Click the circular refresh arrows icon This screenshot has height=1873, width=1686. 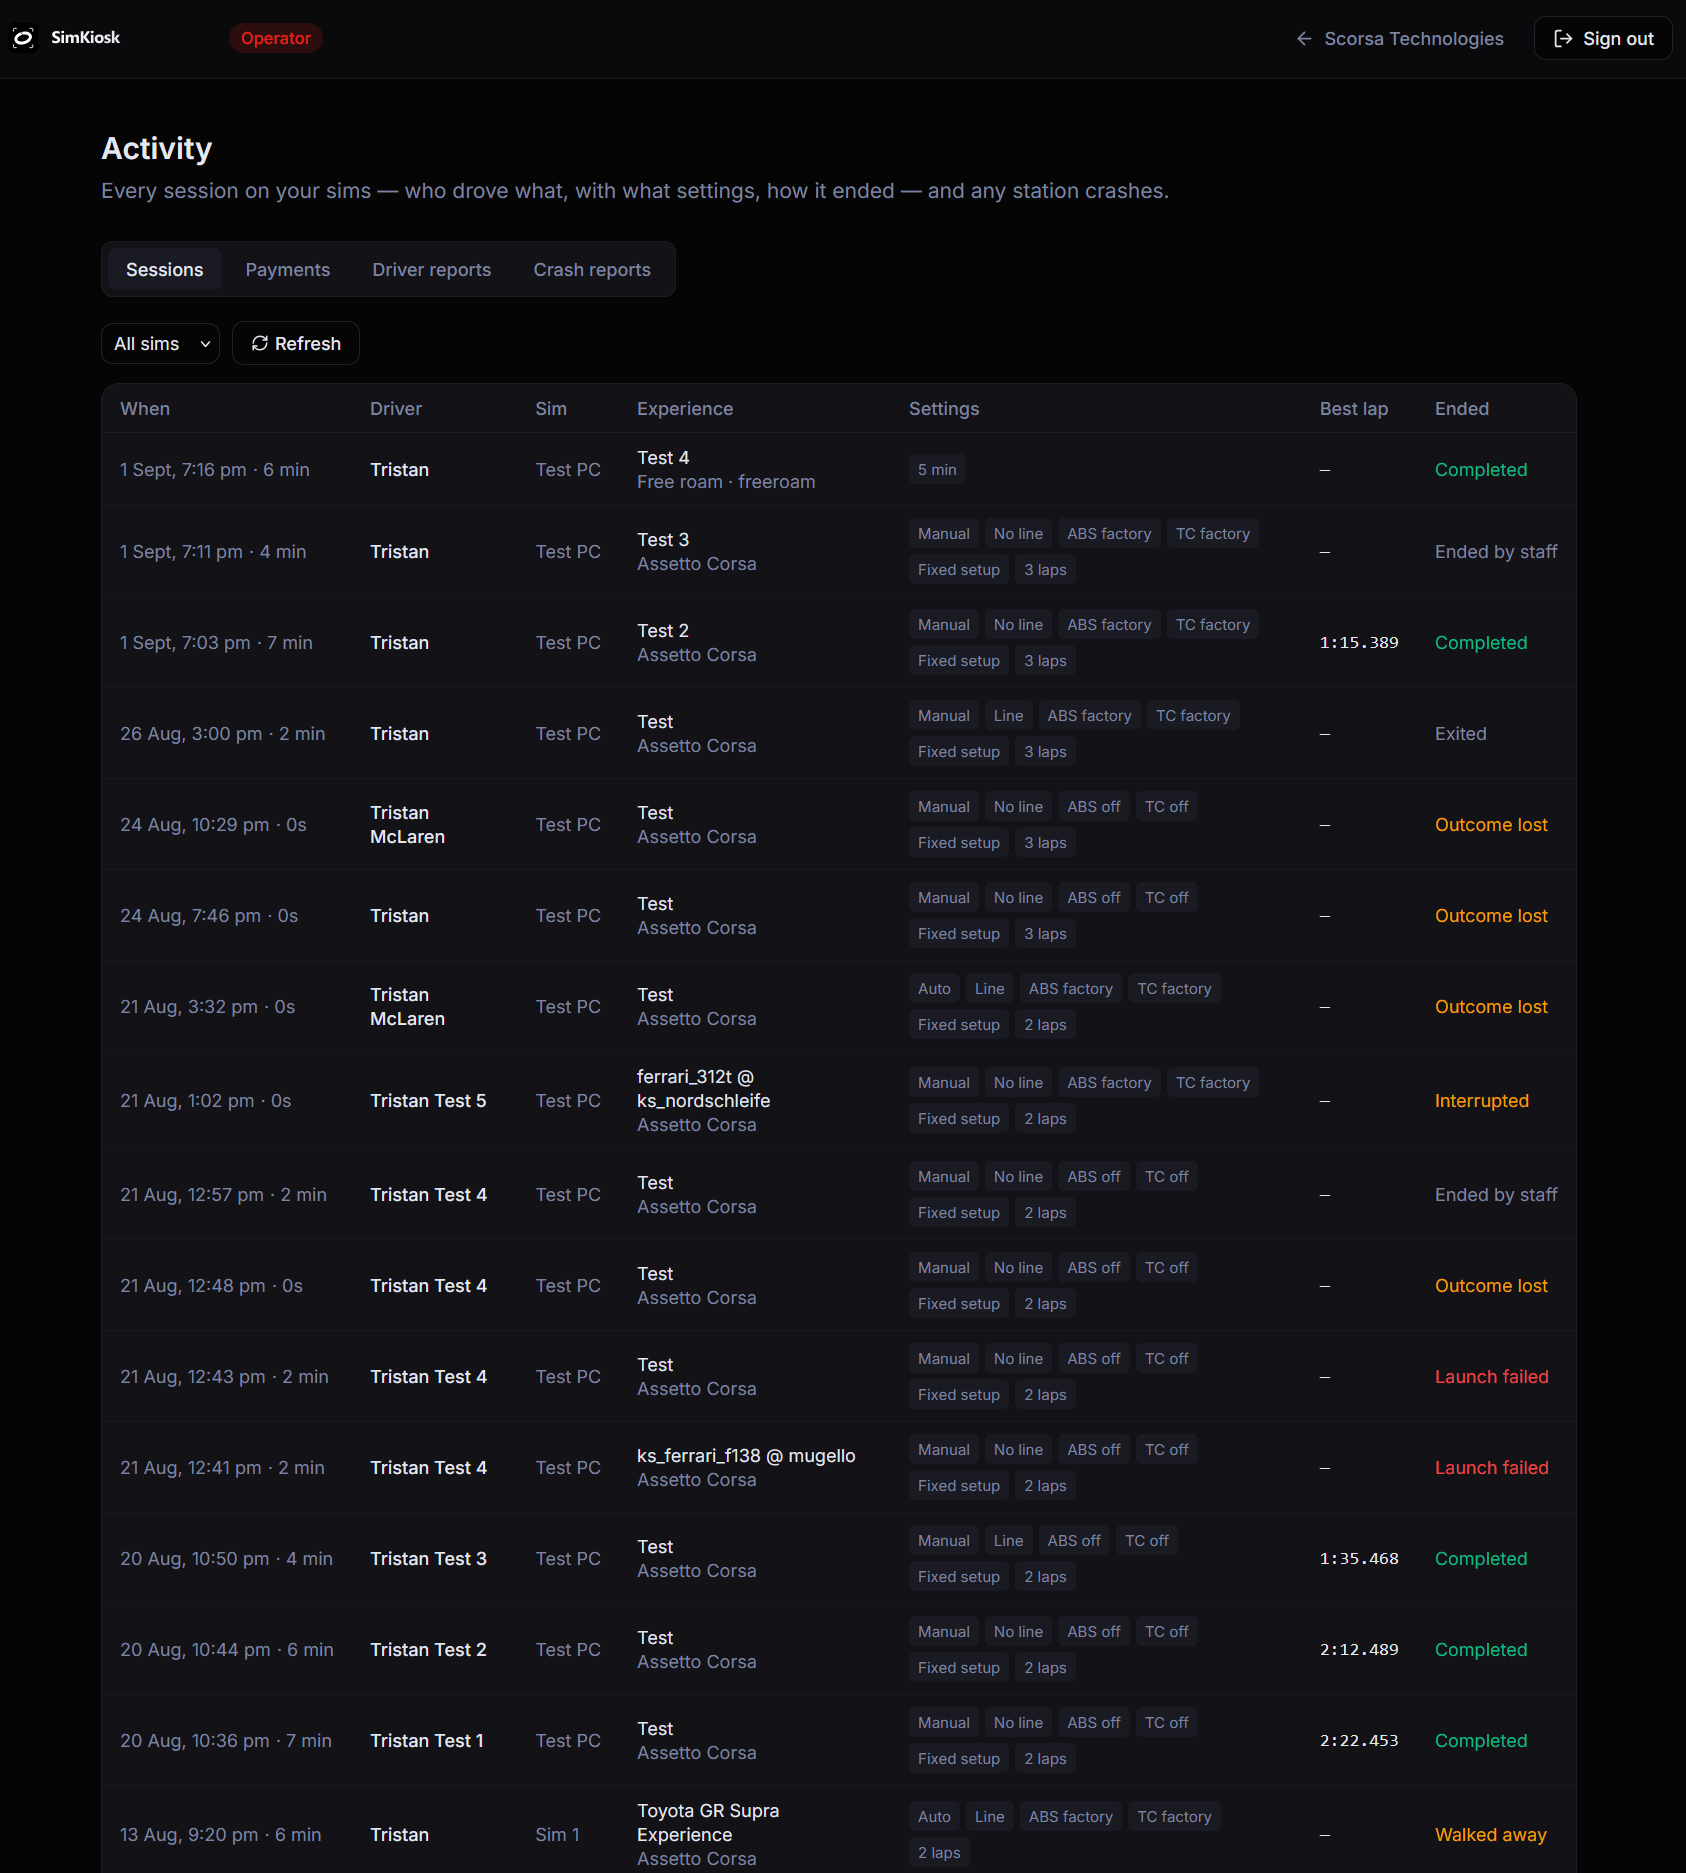coord(260,343)
